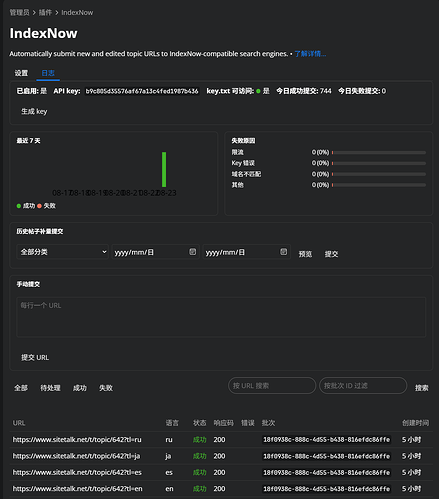This screenshot has height=499, width=439.
Task: Click the 创建时间 column header
Action: pos(415,423)
